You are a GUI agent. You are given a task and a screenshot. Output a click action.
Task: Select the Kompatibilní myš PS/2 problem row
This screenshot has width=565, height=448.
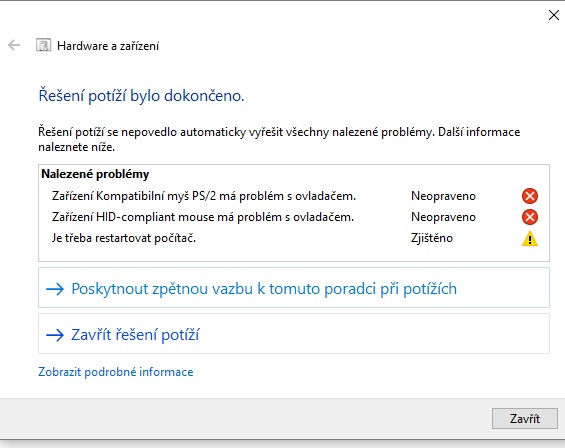click(294, 196)
